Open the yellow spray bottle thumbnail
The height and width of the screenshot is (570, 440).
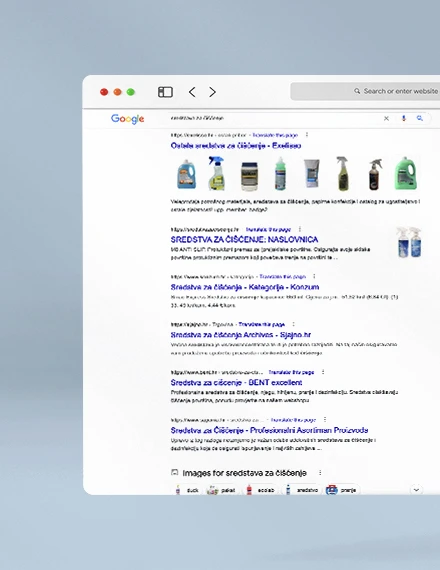(217, 173)
